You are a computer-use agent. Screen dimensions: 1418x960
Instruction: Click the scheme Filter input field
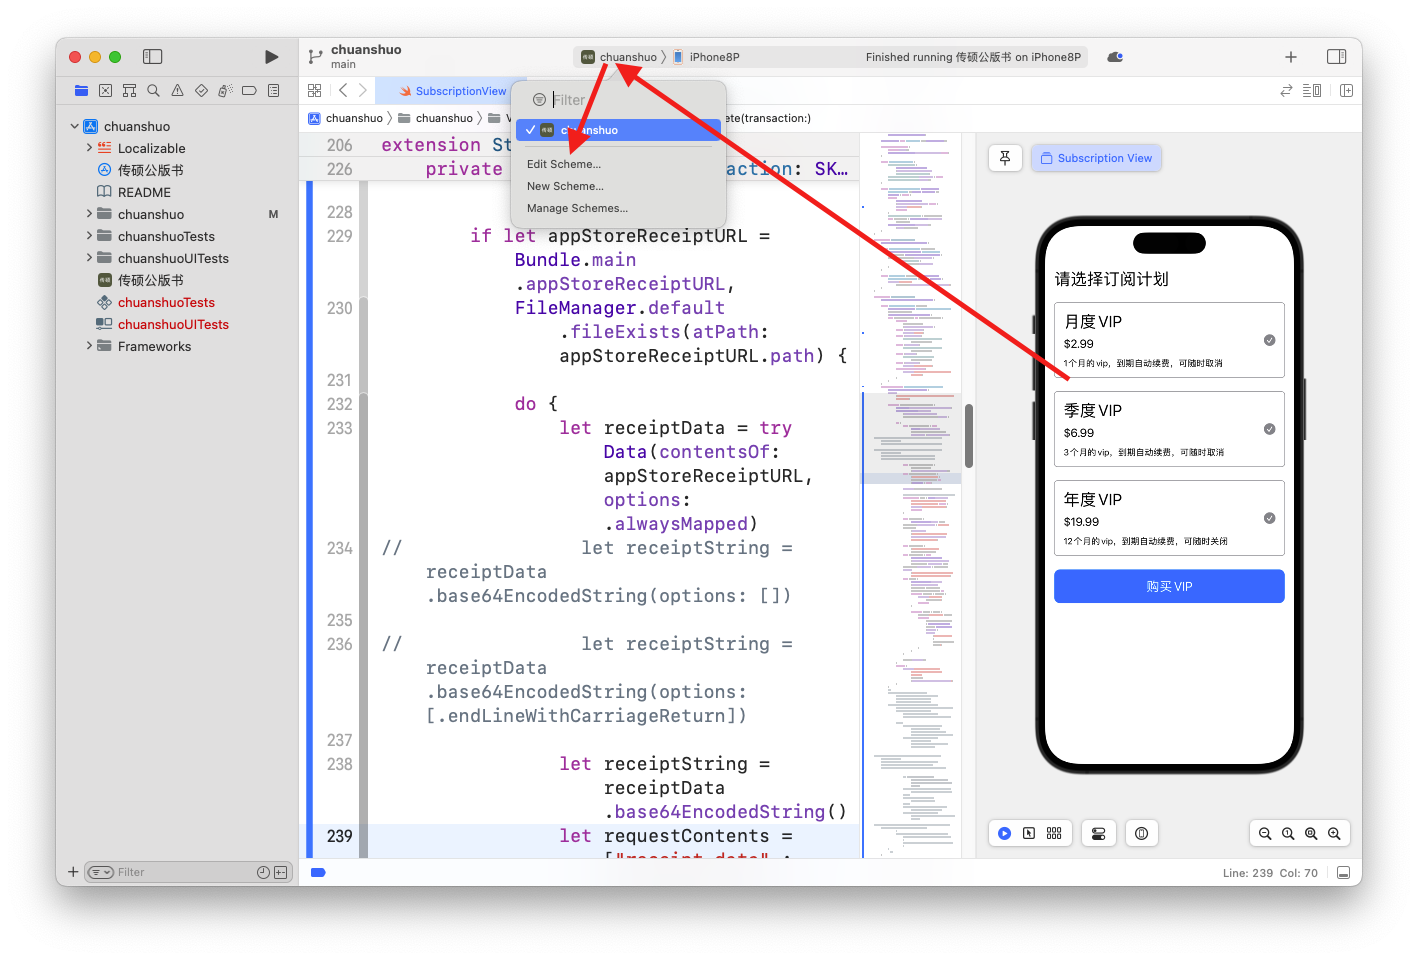(x=630, y=100)
